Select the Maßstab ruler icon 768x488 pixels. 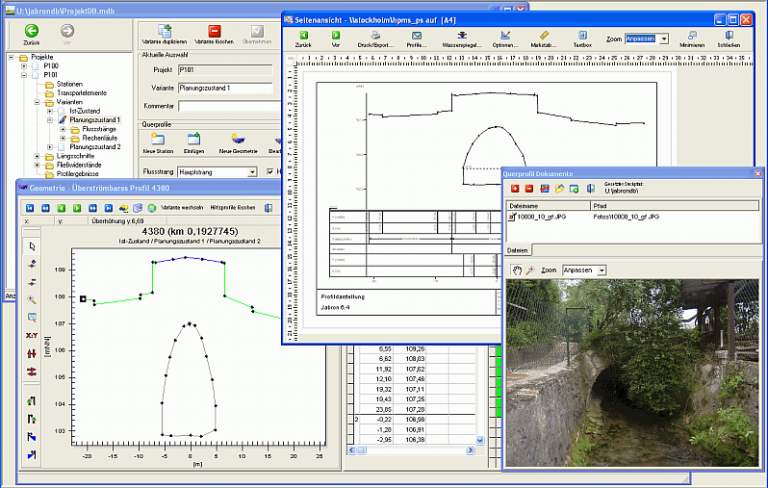click(x=544, y=37)
